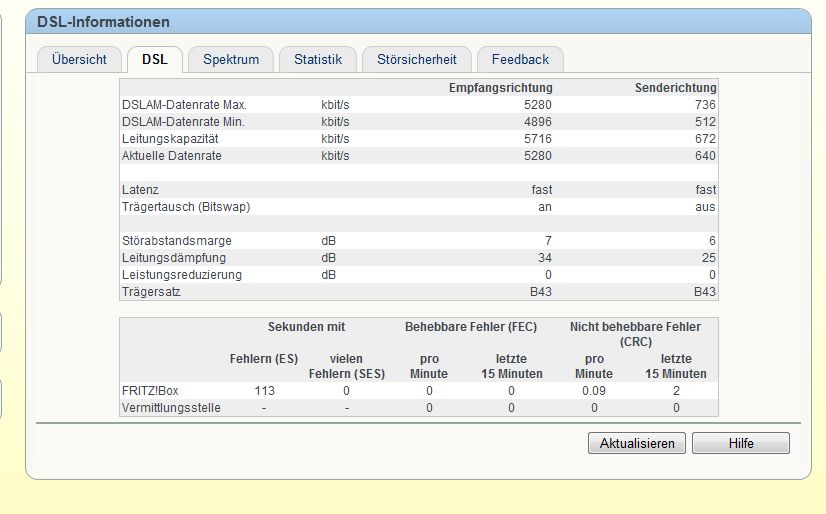Open the Spektrum tab
Viewport: 826px width, 514px height.
pos(231,60)
